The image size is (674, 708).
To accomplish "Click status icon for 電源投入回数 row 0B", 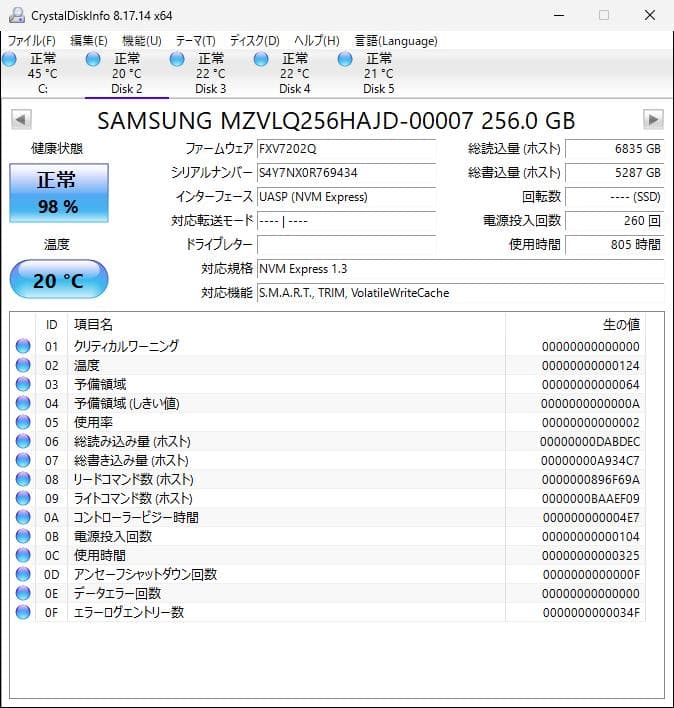I will pos(23,536).
